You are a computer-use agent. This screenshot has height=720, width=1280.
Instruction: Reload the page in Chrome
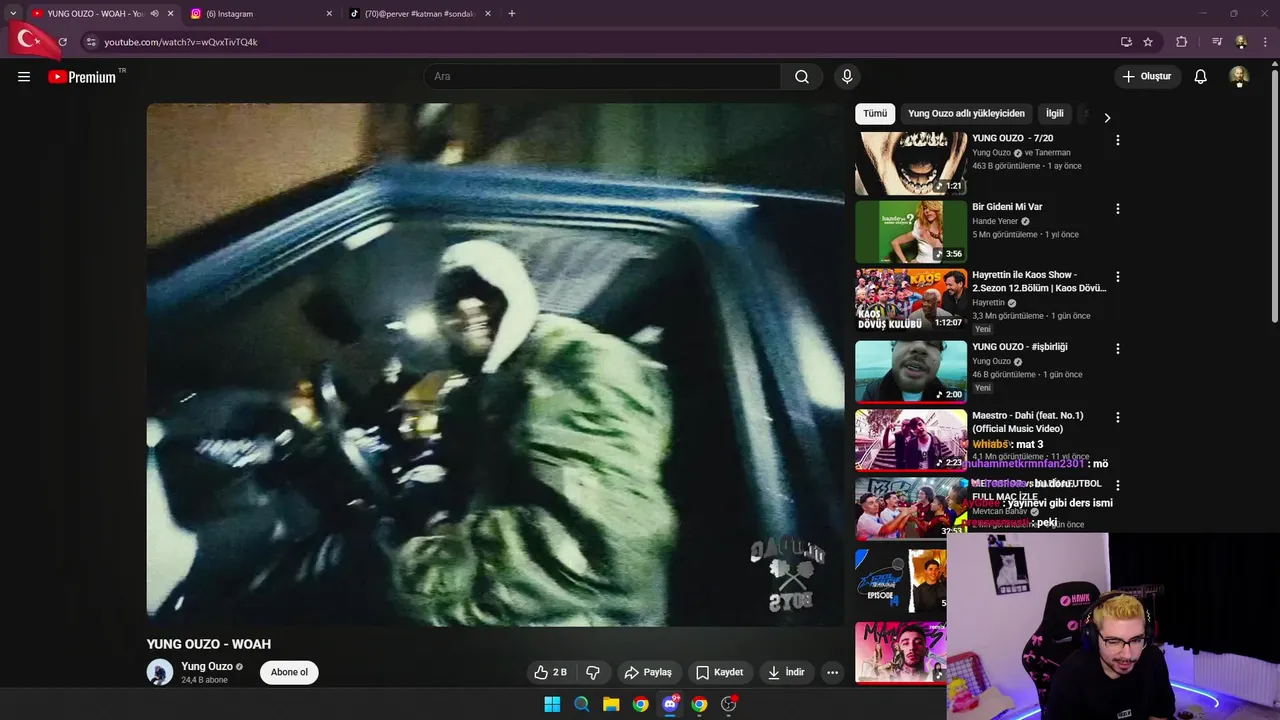click(x=62, y=42)
